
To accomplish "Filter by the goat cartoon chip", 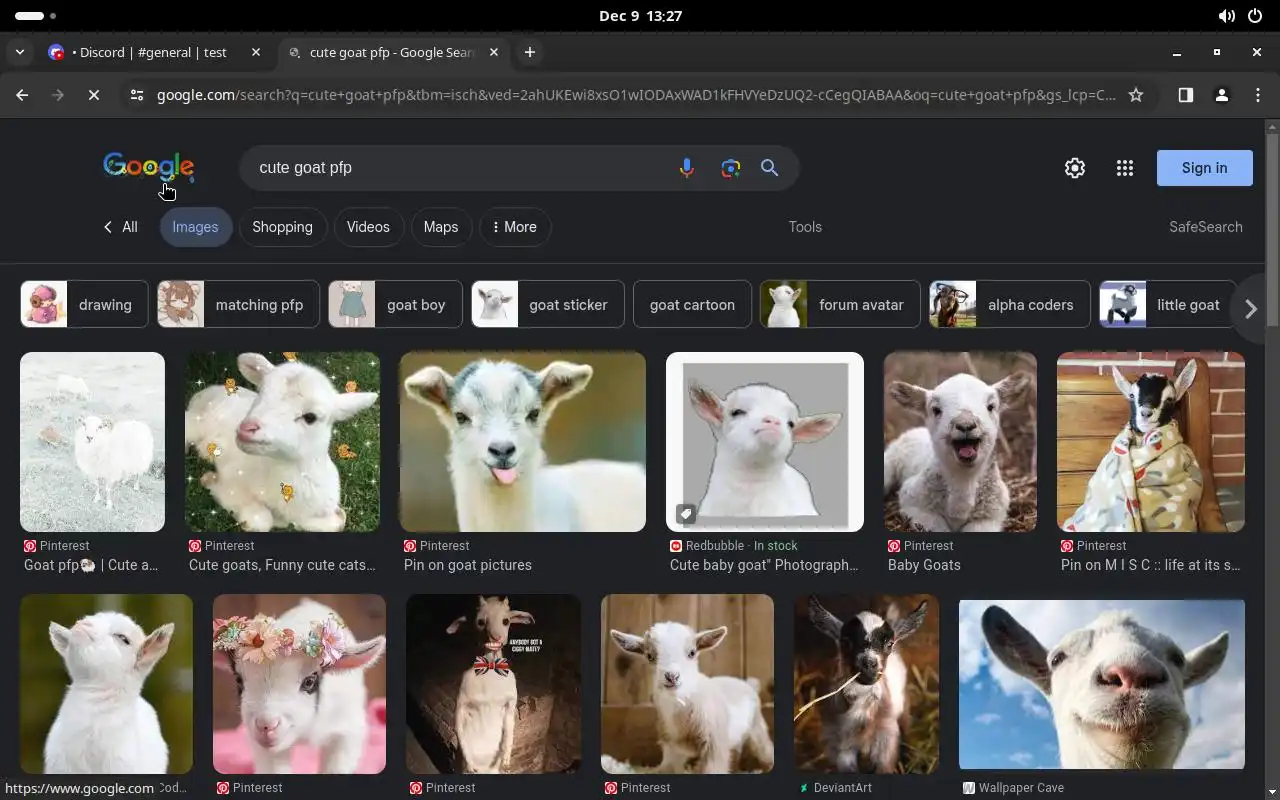I will point(692,305).
